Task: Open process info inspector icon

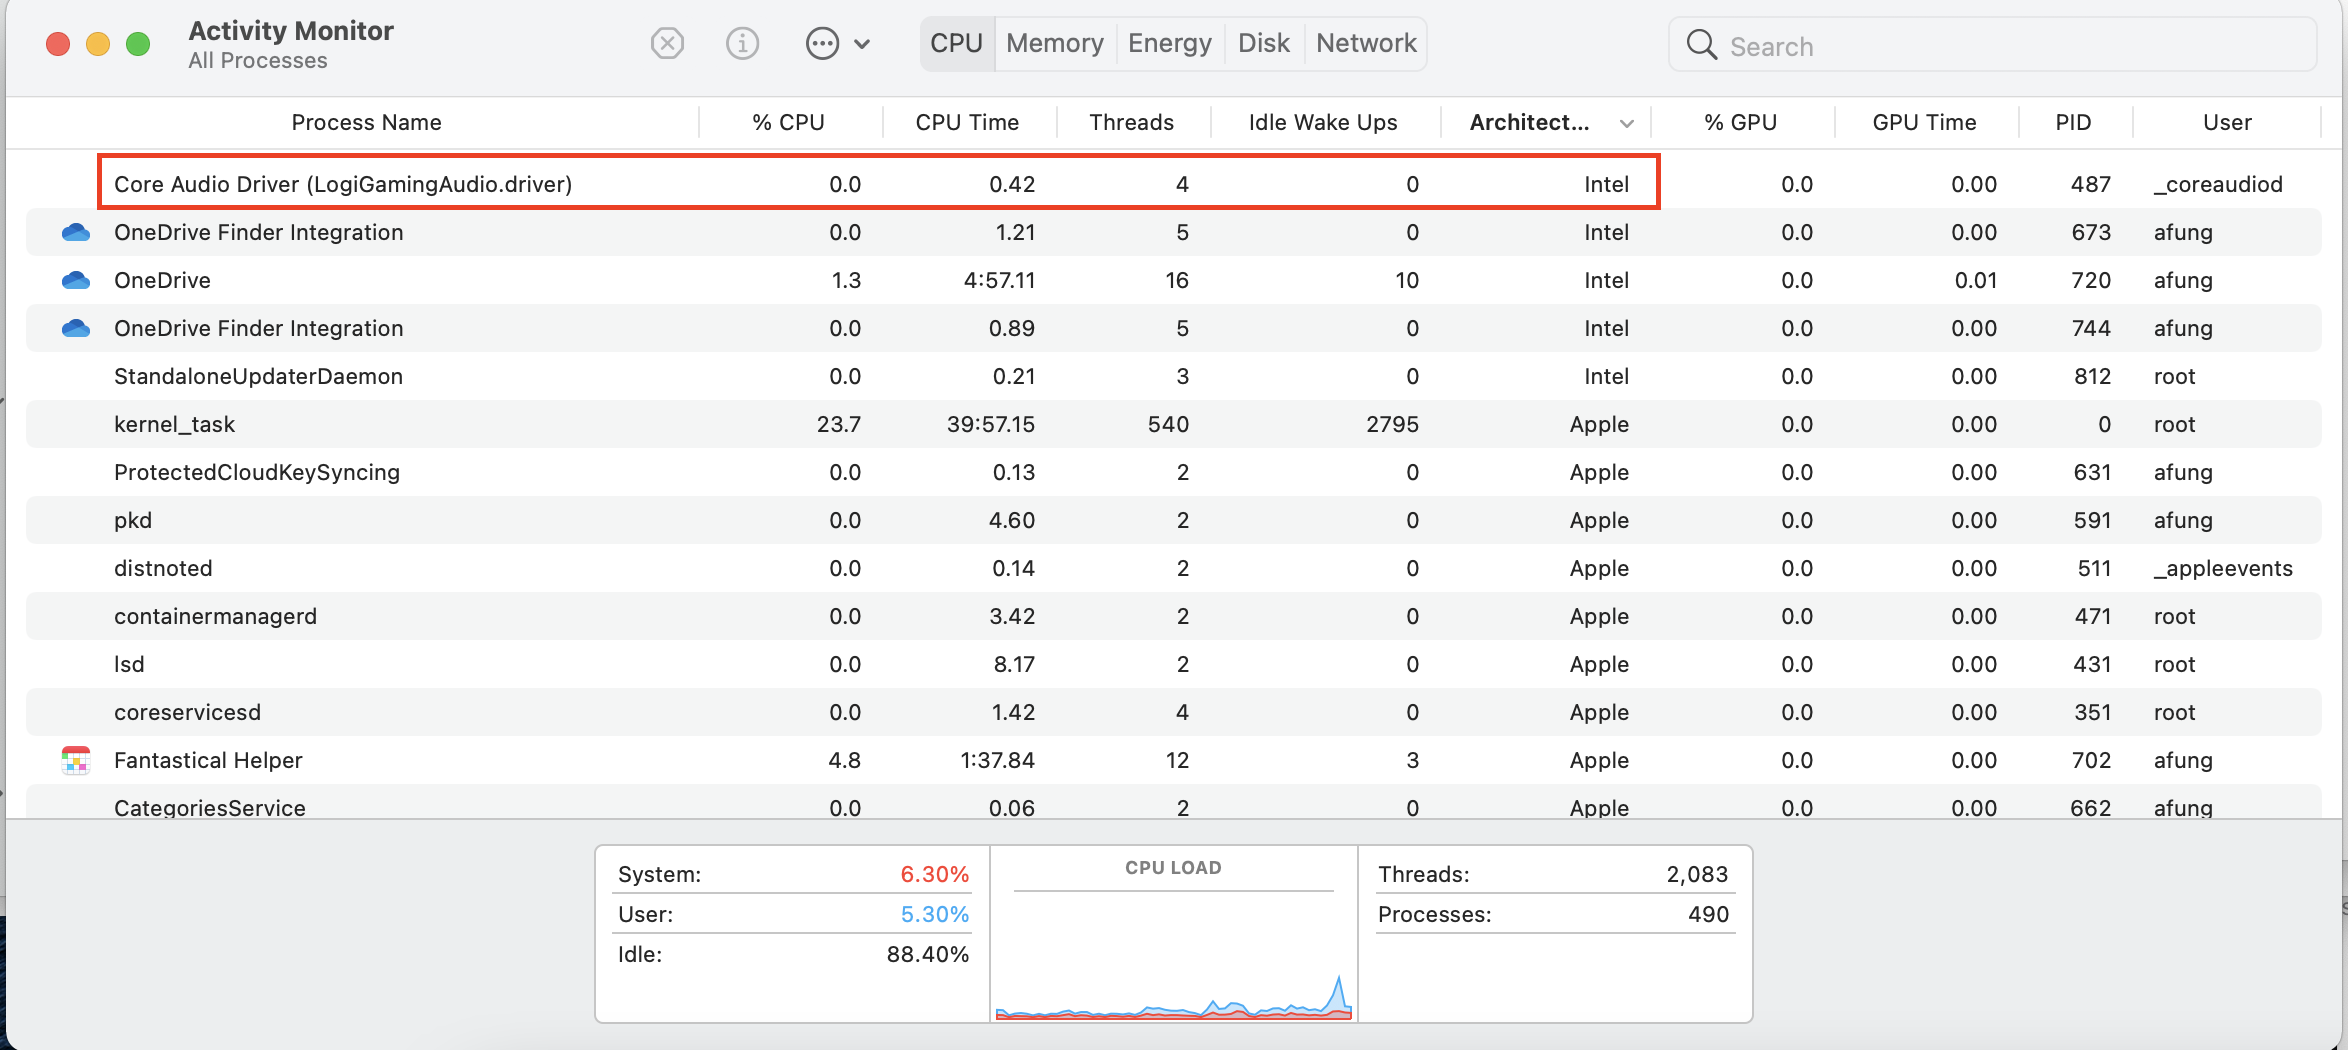Action: (x=742, y=44)
